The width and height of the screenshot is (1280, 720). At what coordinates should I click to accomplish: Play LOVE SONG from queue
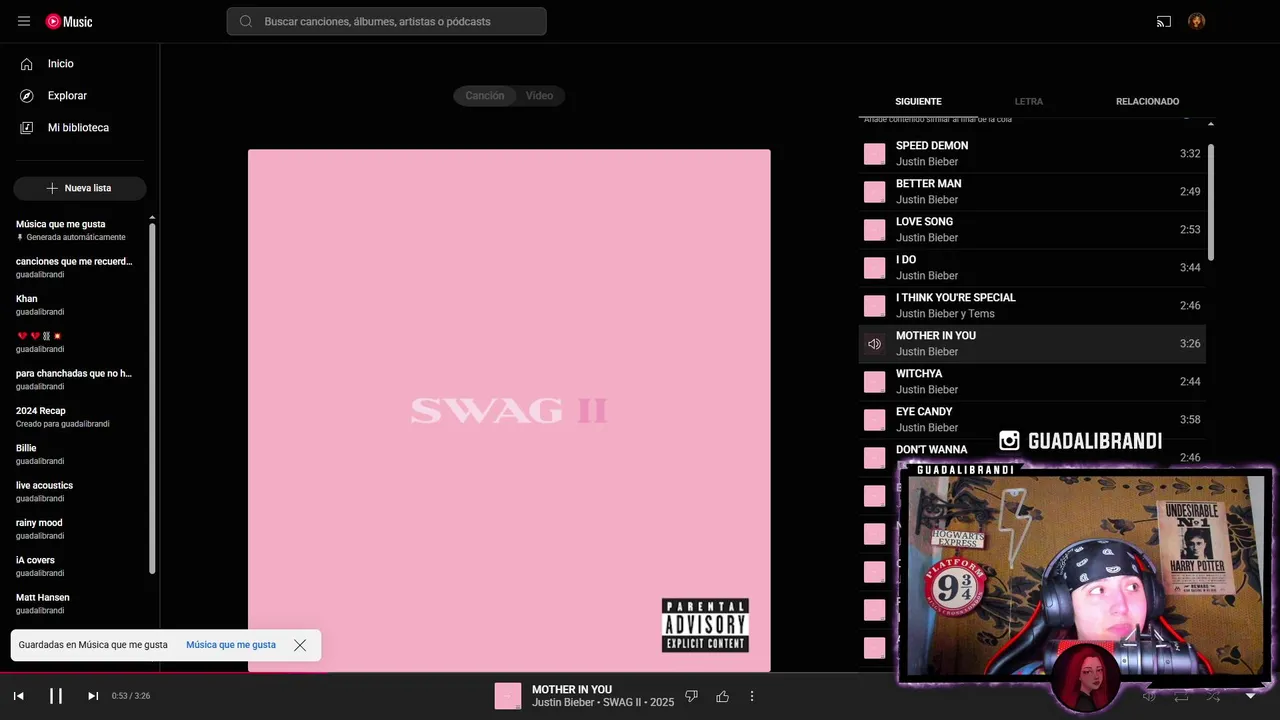click(x=1032, y=230)
